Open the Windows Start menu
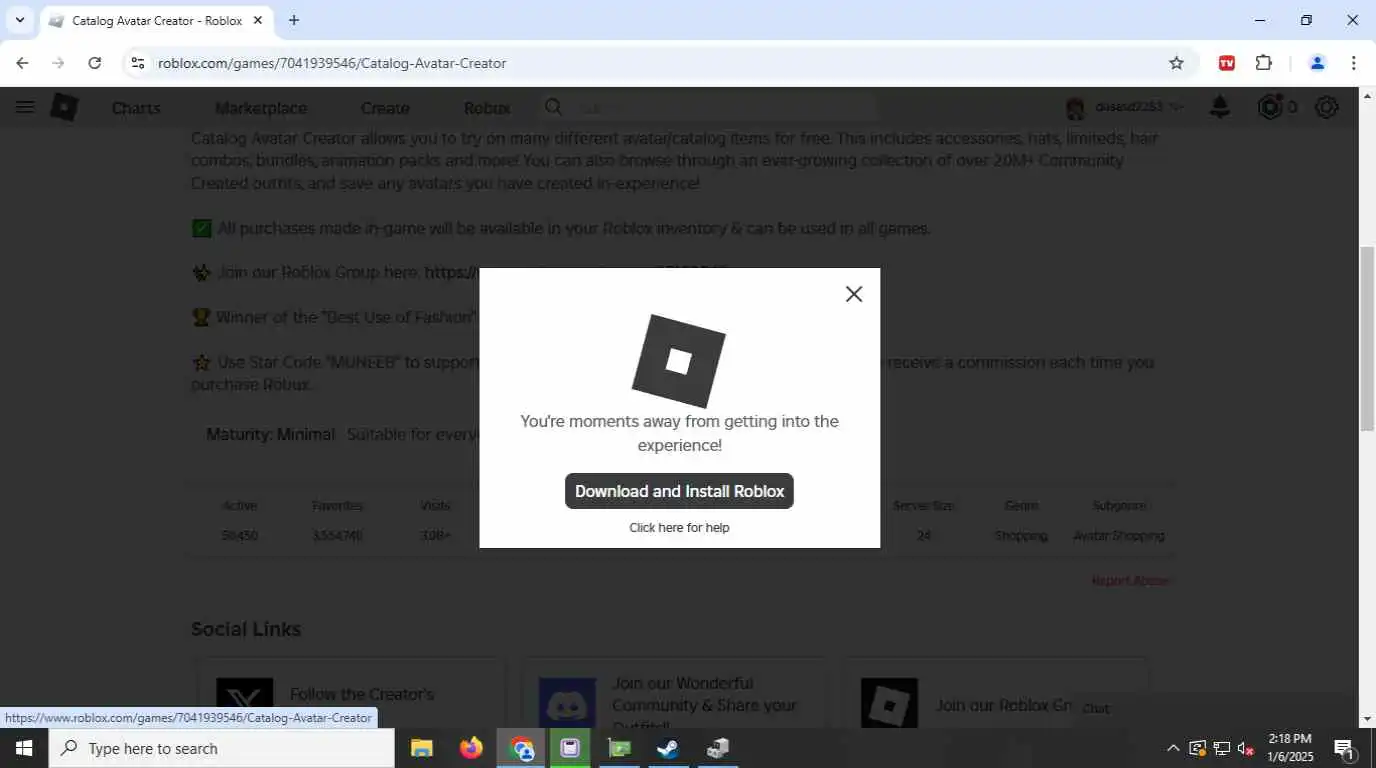This screenshot has width=1376, height=768. [24, 748]
